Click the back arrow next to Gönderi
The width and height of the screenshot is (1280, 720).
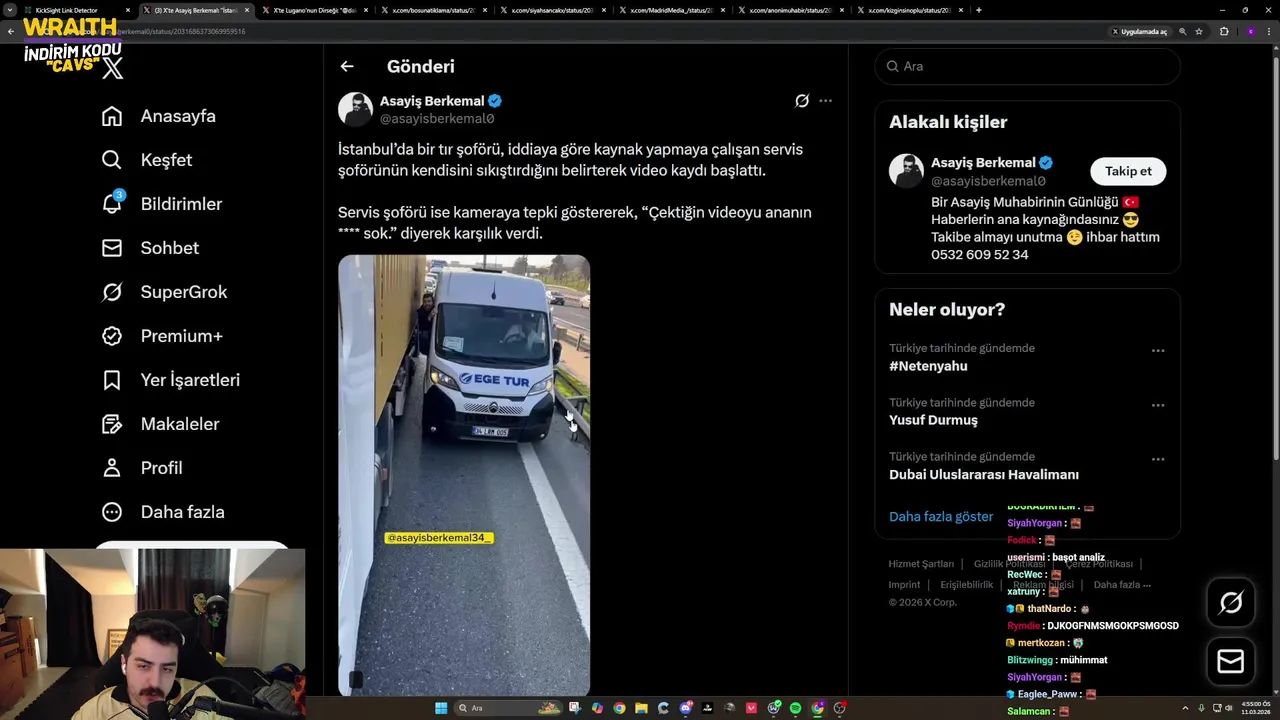(x=347, y=66)
